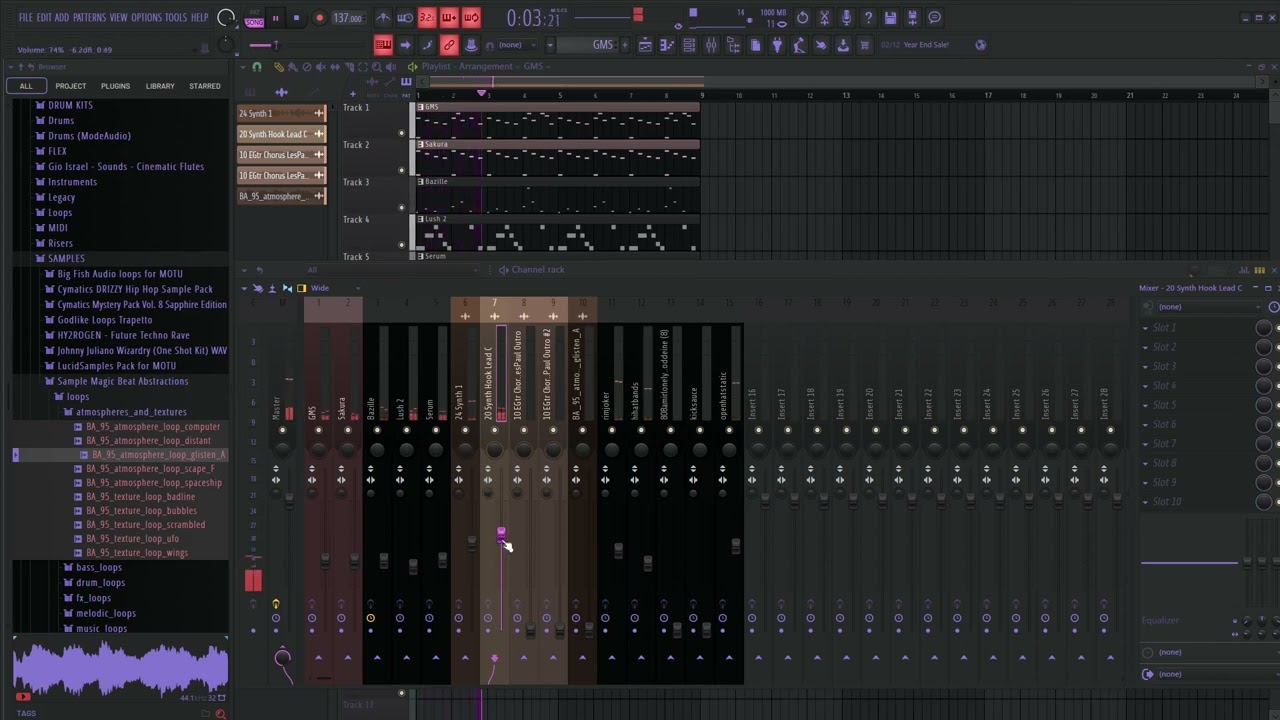Toggle Pattern/Song mode switch

tap(254, 18)
